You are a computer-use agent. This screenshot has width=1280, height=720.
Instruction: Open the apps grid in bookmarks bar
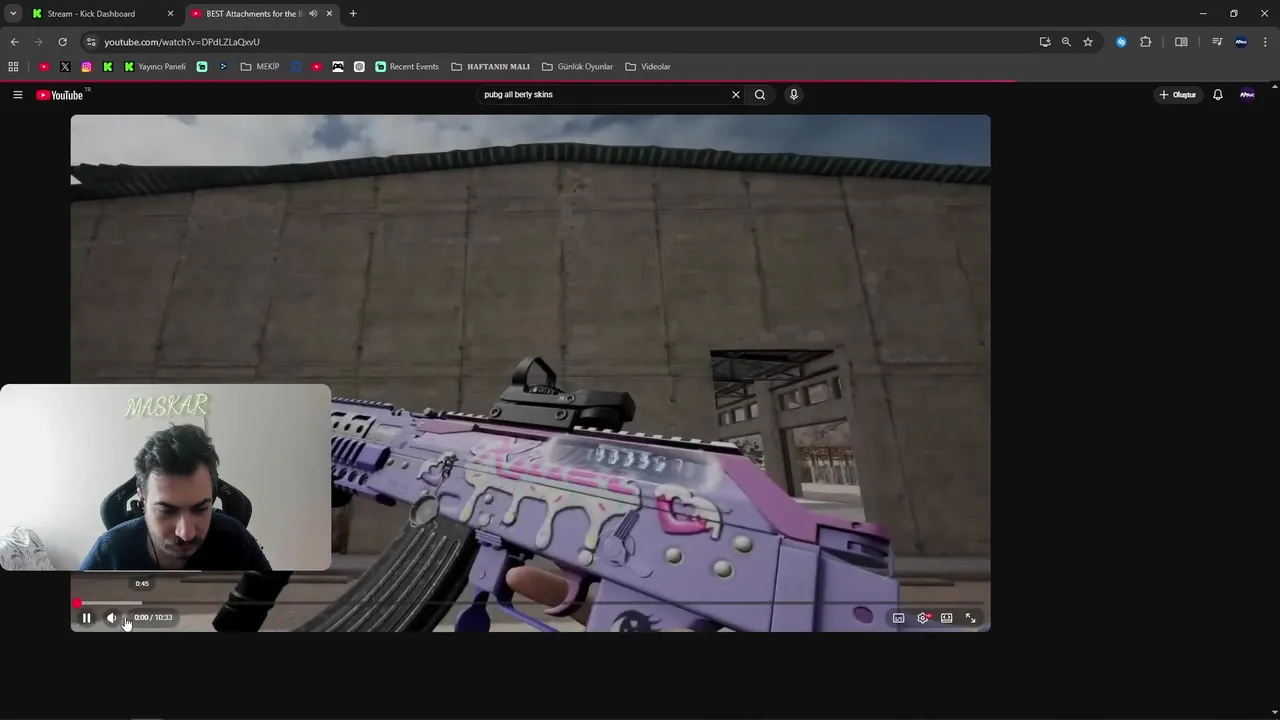click(13, 67)
